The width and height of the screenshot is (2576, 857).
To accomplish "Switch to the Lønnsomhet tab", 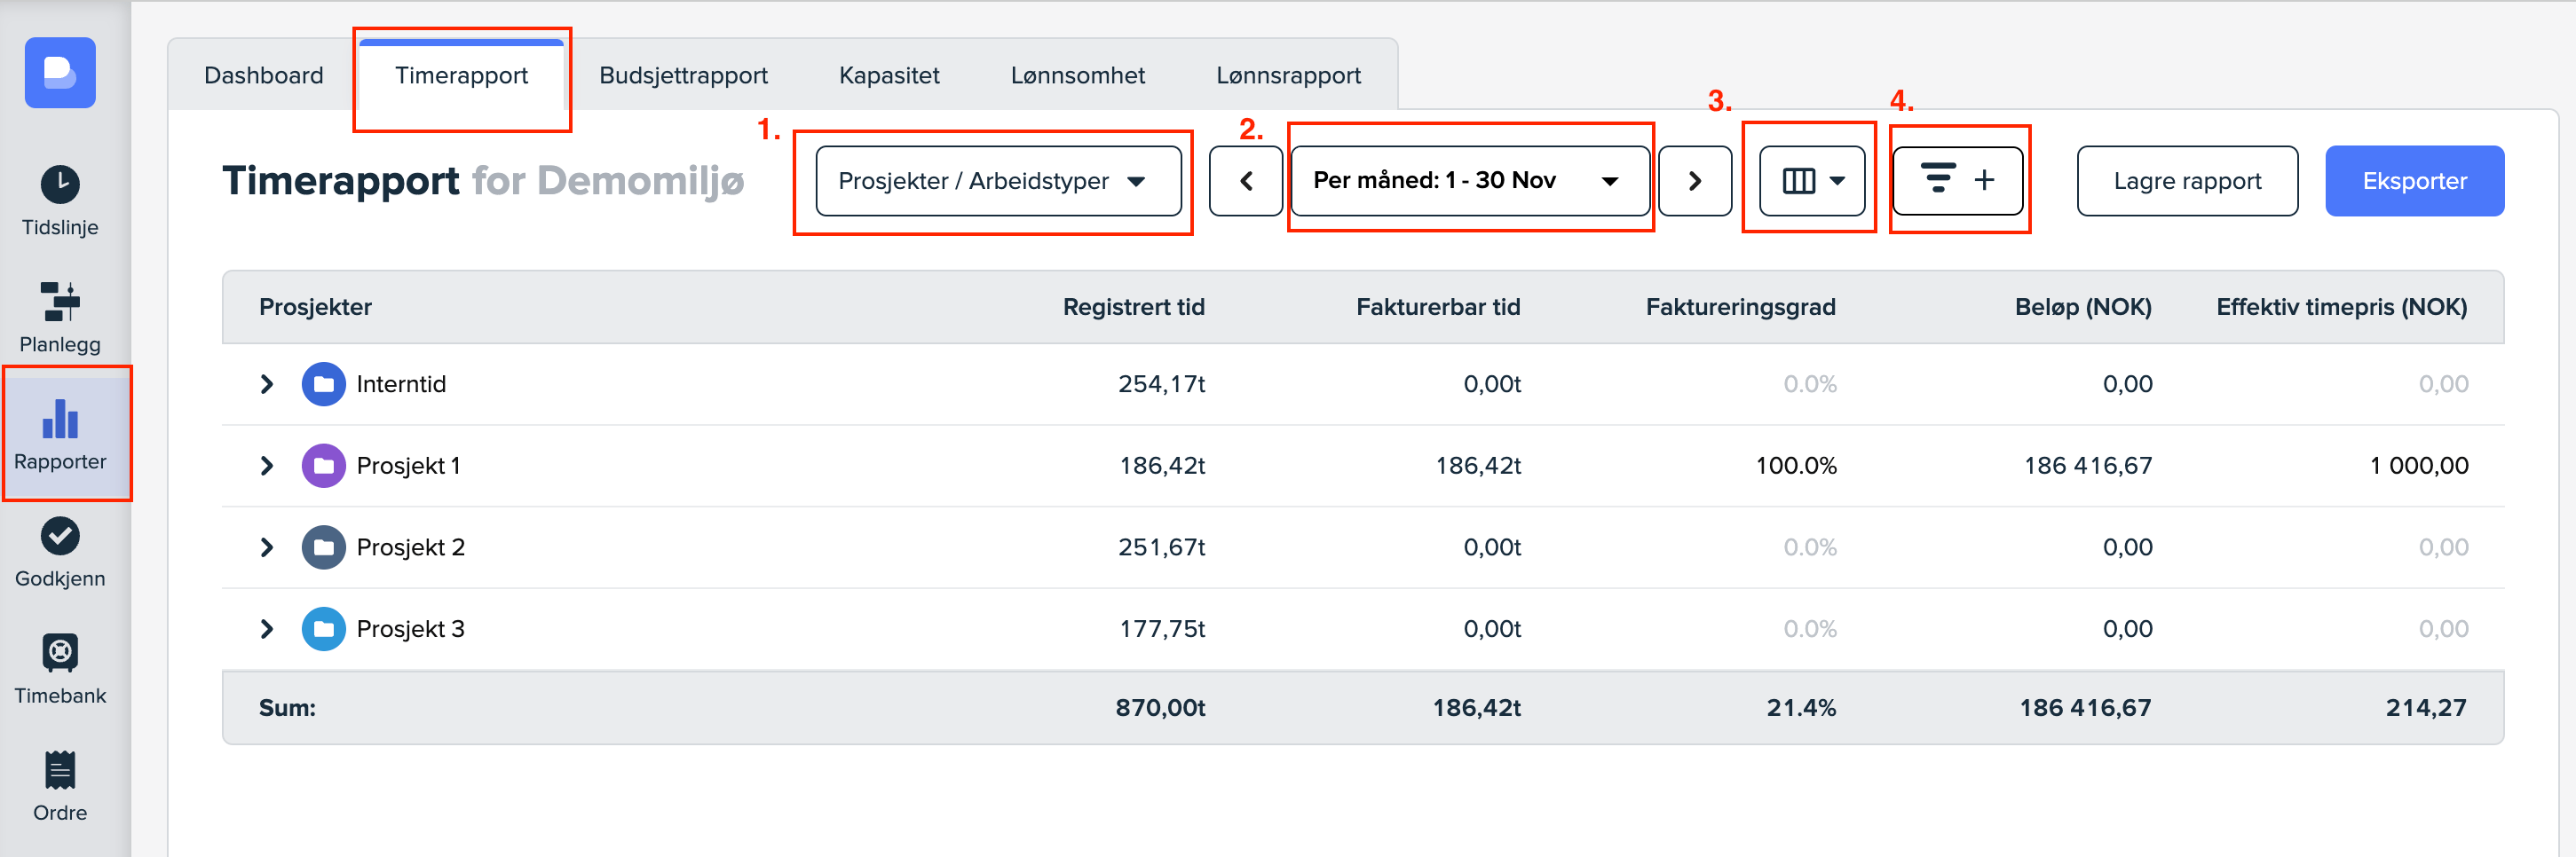I will 1077,75.
